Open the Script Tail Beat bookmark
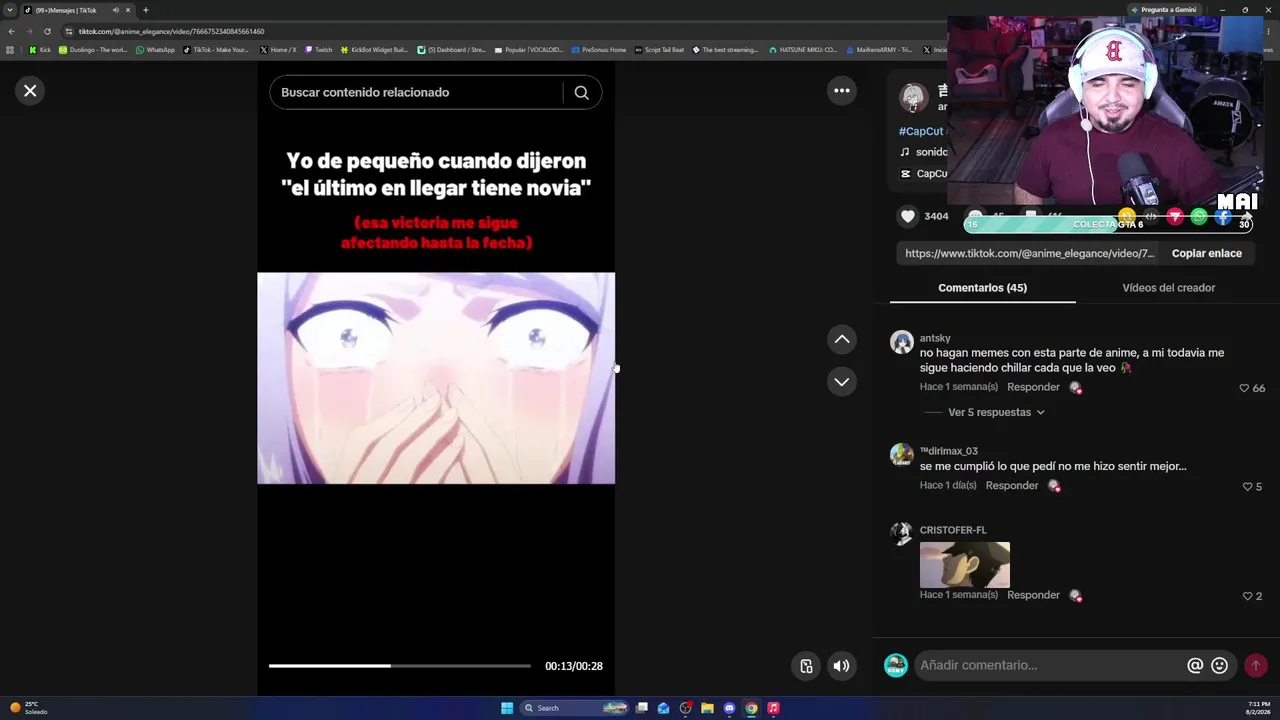The image size is (1280, 720). (660, 50)
